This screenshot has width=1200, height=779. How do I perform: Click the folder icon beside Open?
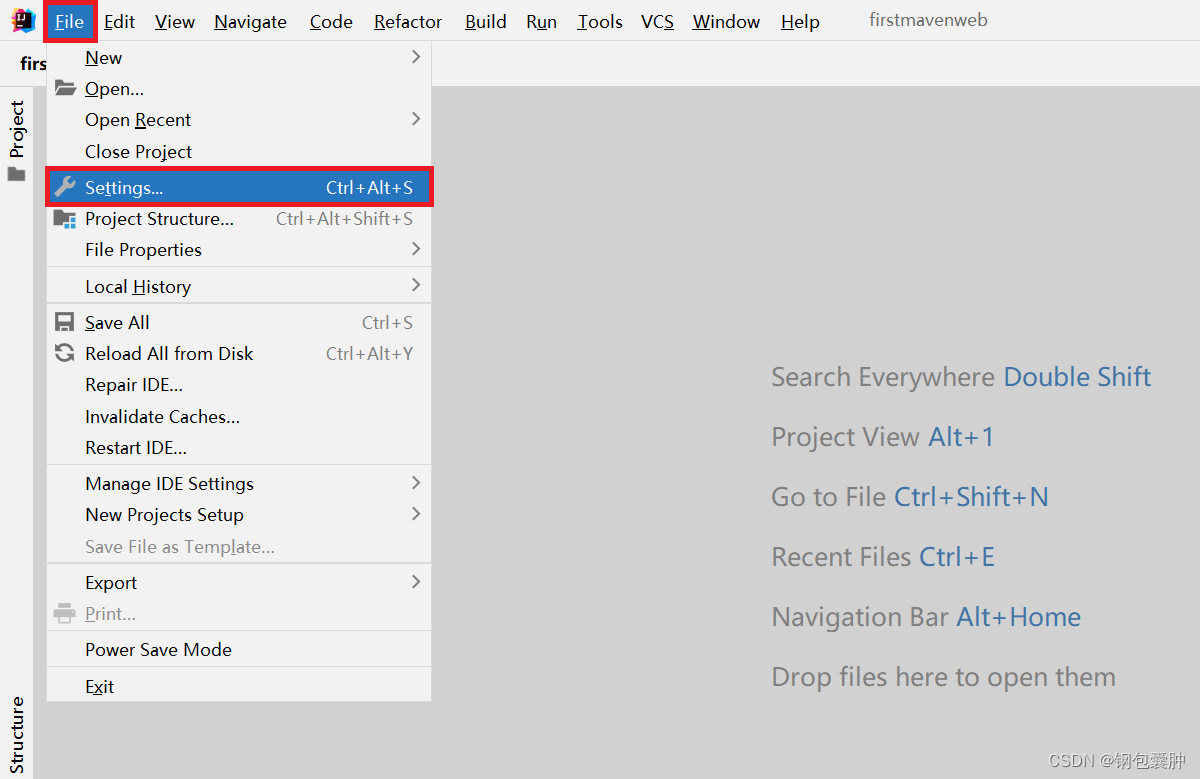[64, 88]
